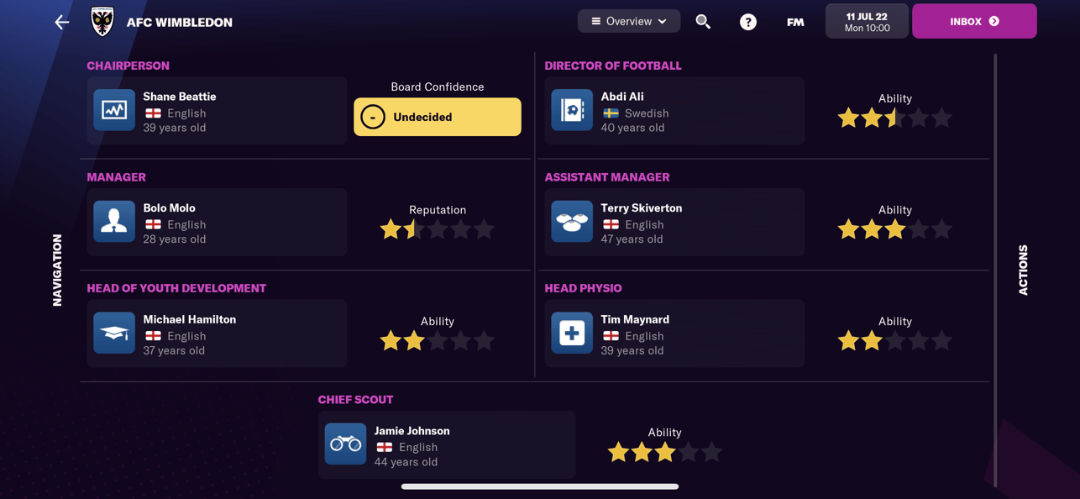Open the search magnifier icon
The height and width of the screenshot is (499, 1080).
click(x=703, y=21)
